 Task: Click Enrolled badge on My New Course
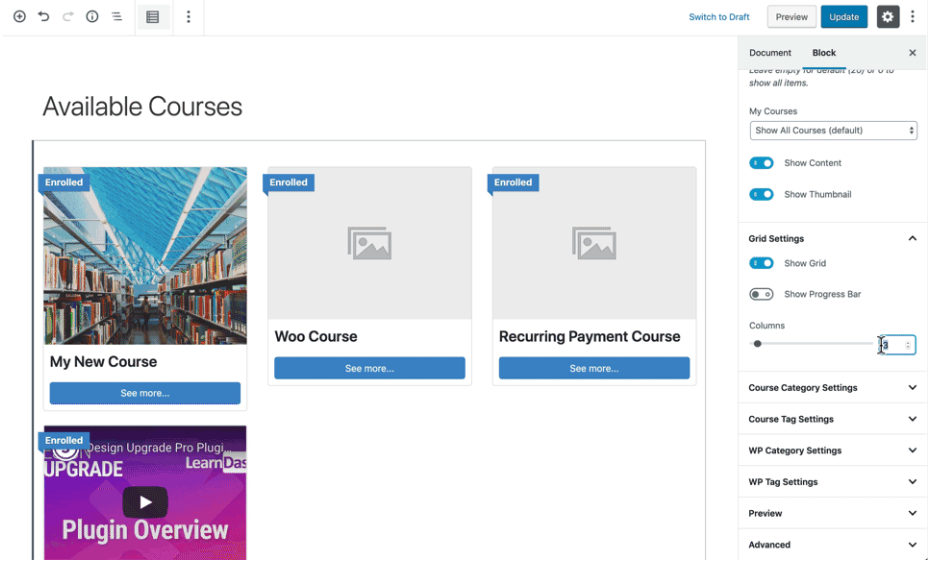point(64,183)
